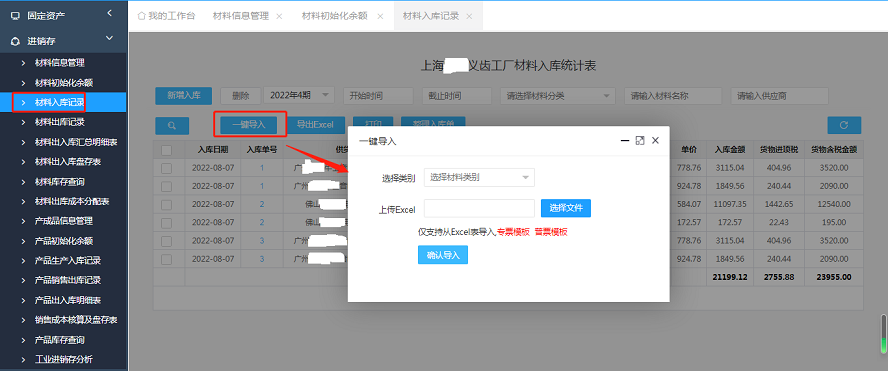888x371 pixels.
Task: Click the 入库日期 column header
Action: click(213, 150)
